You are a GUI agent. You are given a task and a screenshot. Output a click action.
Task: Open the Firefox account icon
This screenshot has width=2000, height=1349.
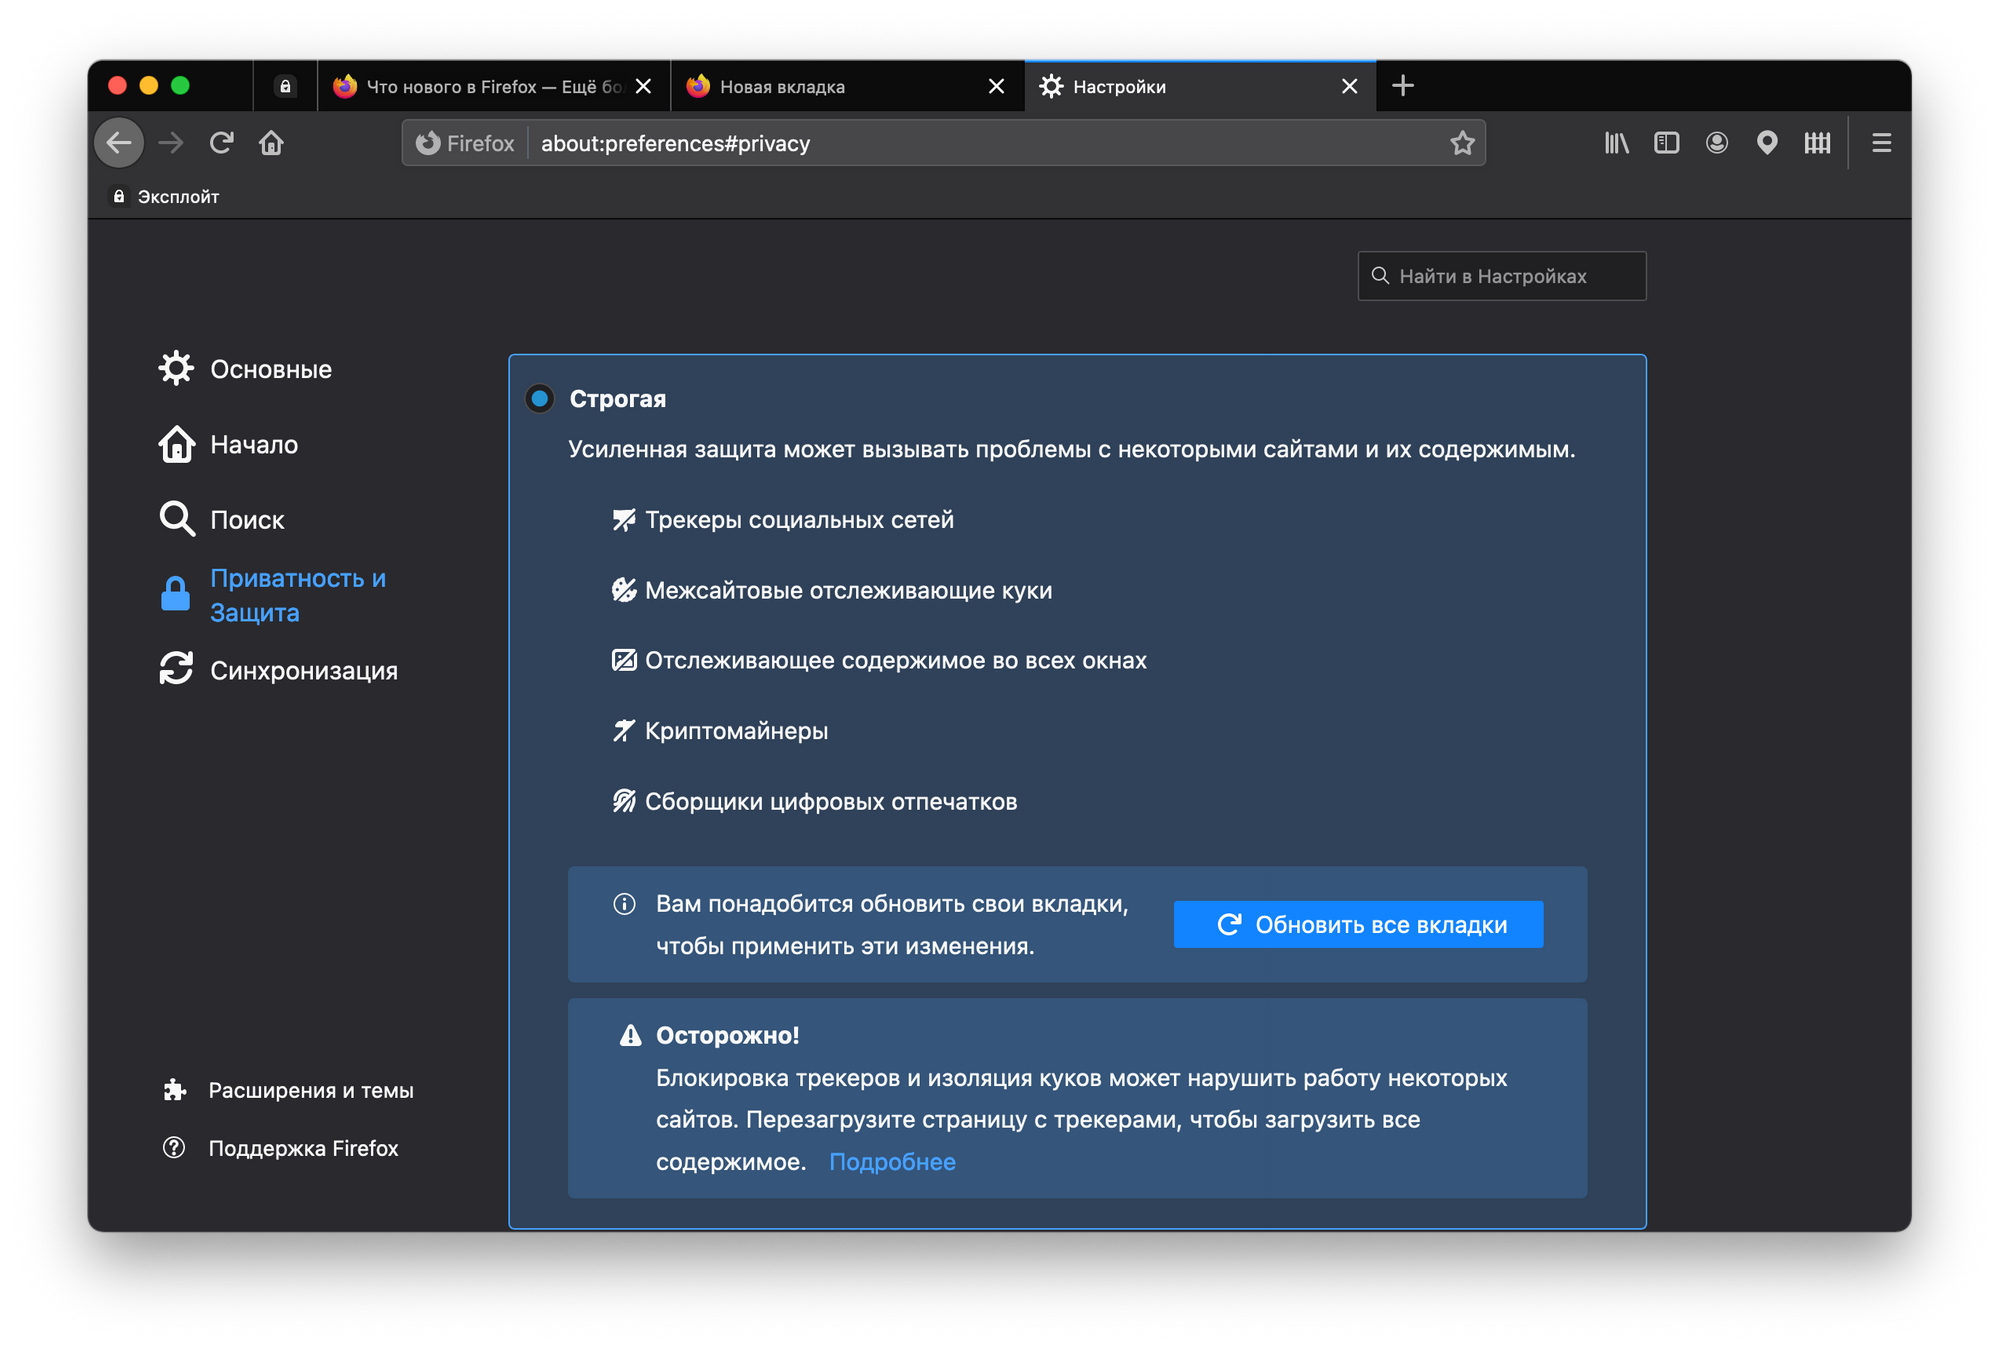pos(1716,143)
